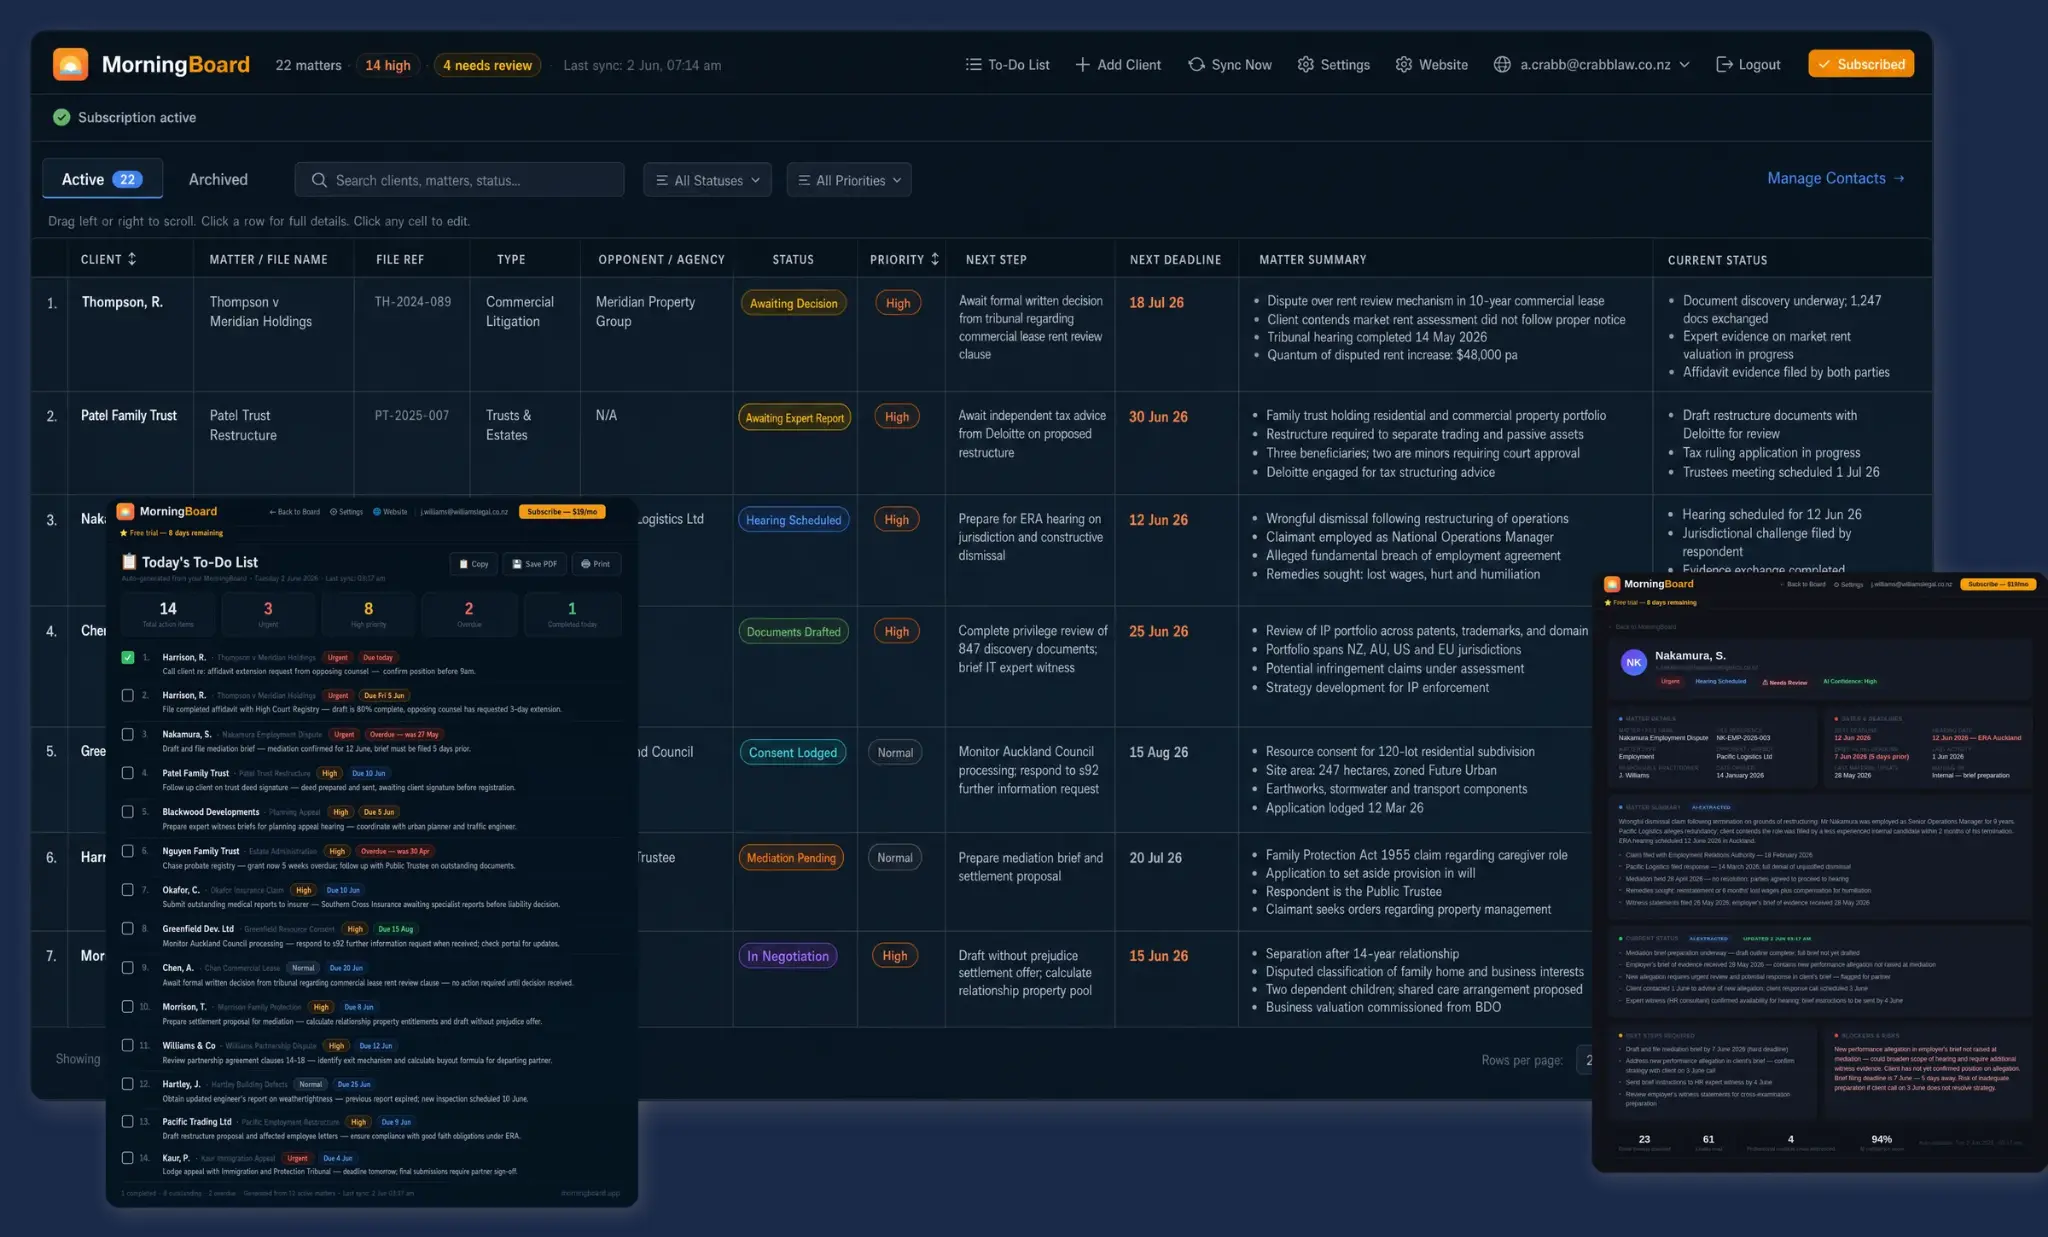Check the Patel Family Trust to-do item
Screen dimensions: 2048x1237
[x=127, y=773]
